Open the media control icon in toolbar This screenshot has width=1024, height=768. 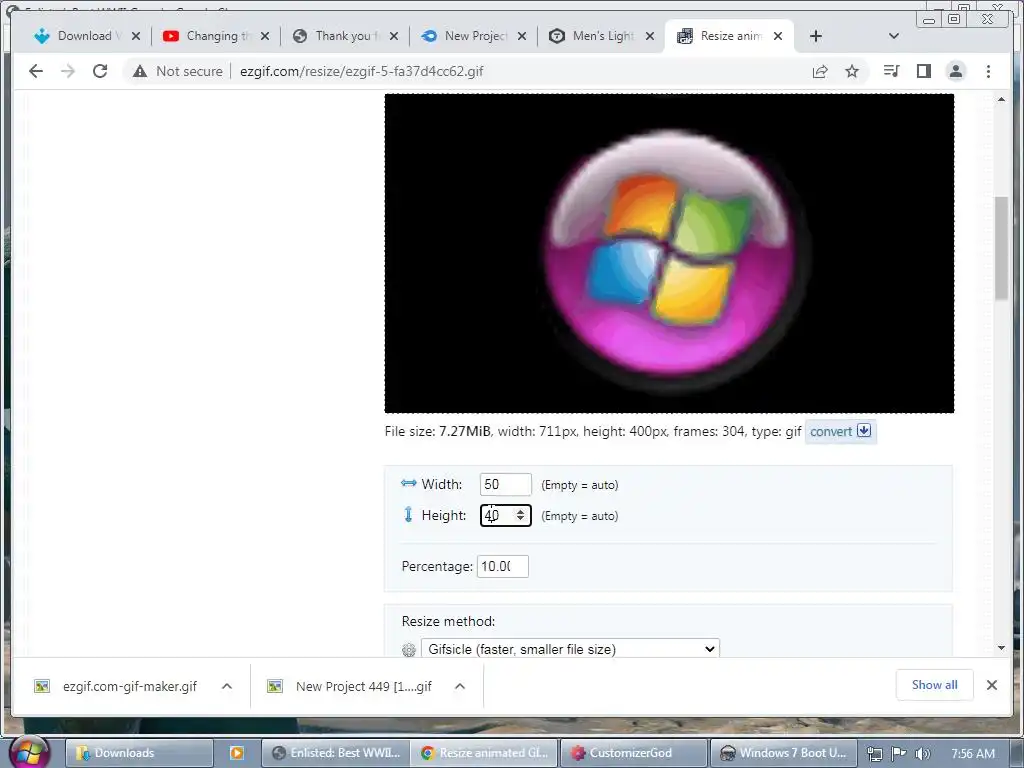[x=891, y=71]
